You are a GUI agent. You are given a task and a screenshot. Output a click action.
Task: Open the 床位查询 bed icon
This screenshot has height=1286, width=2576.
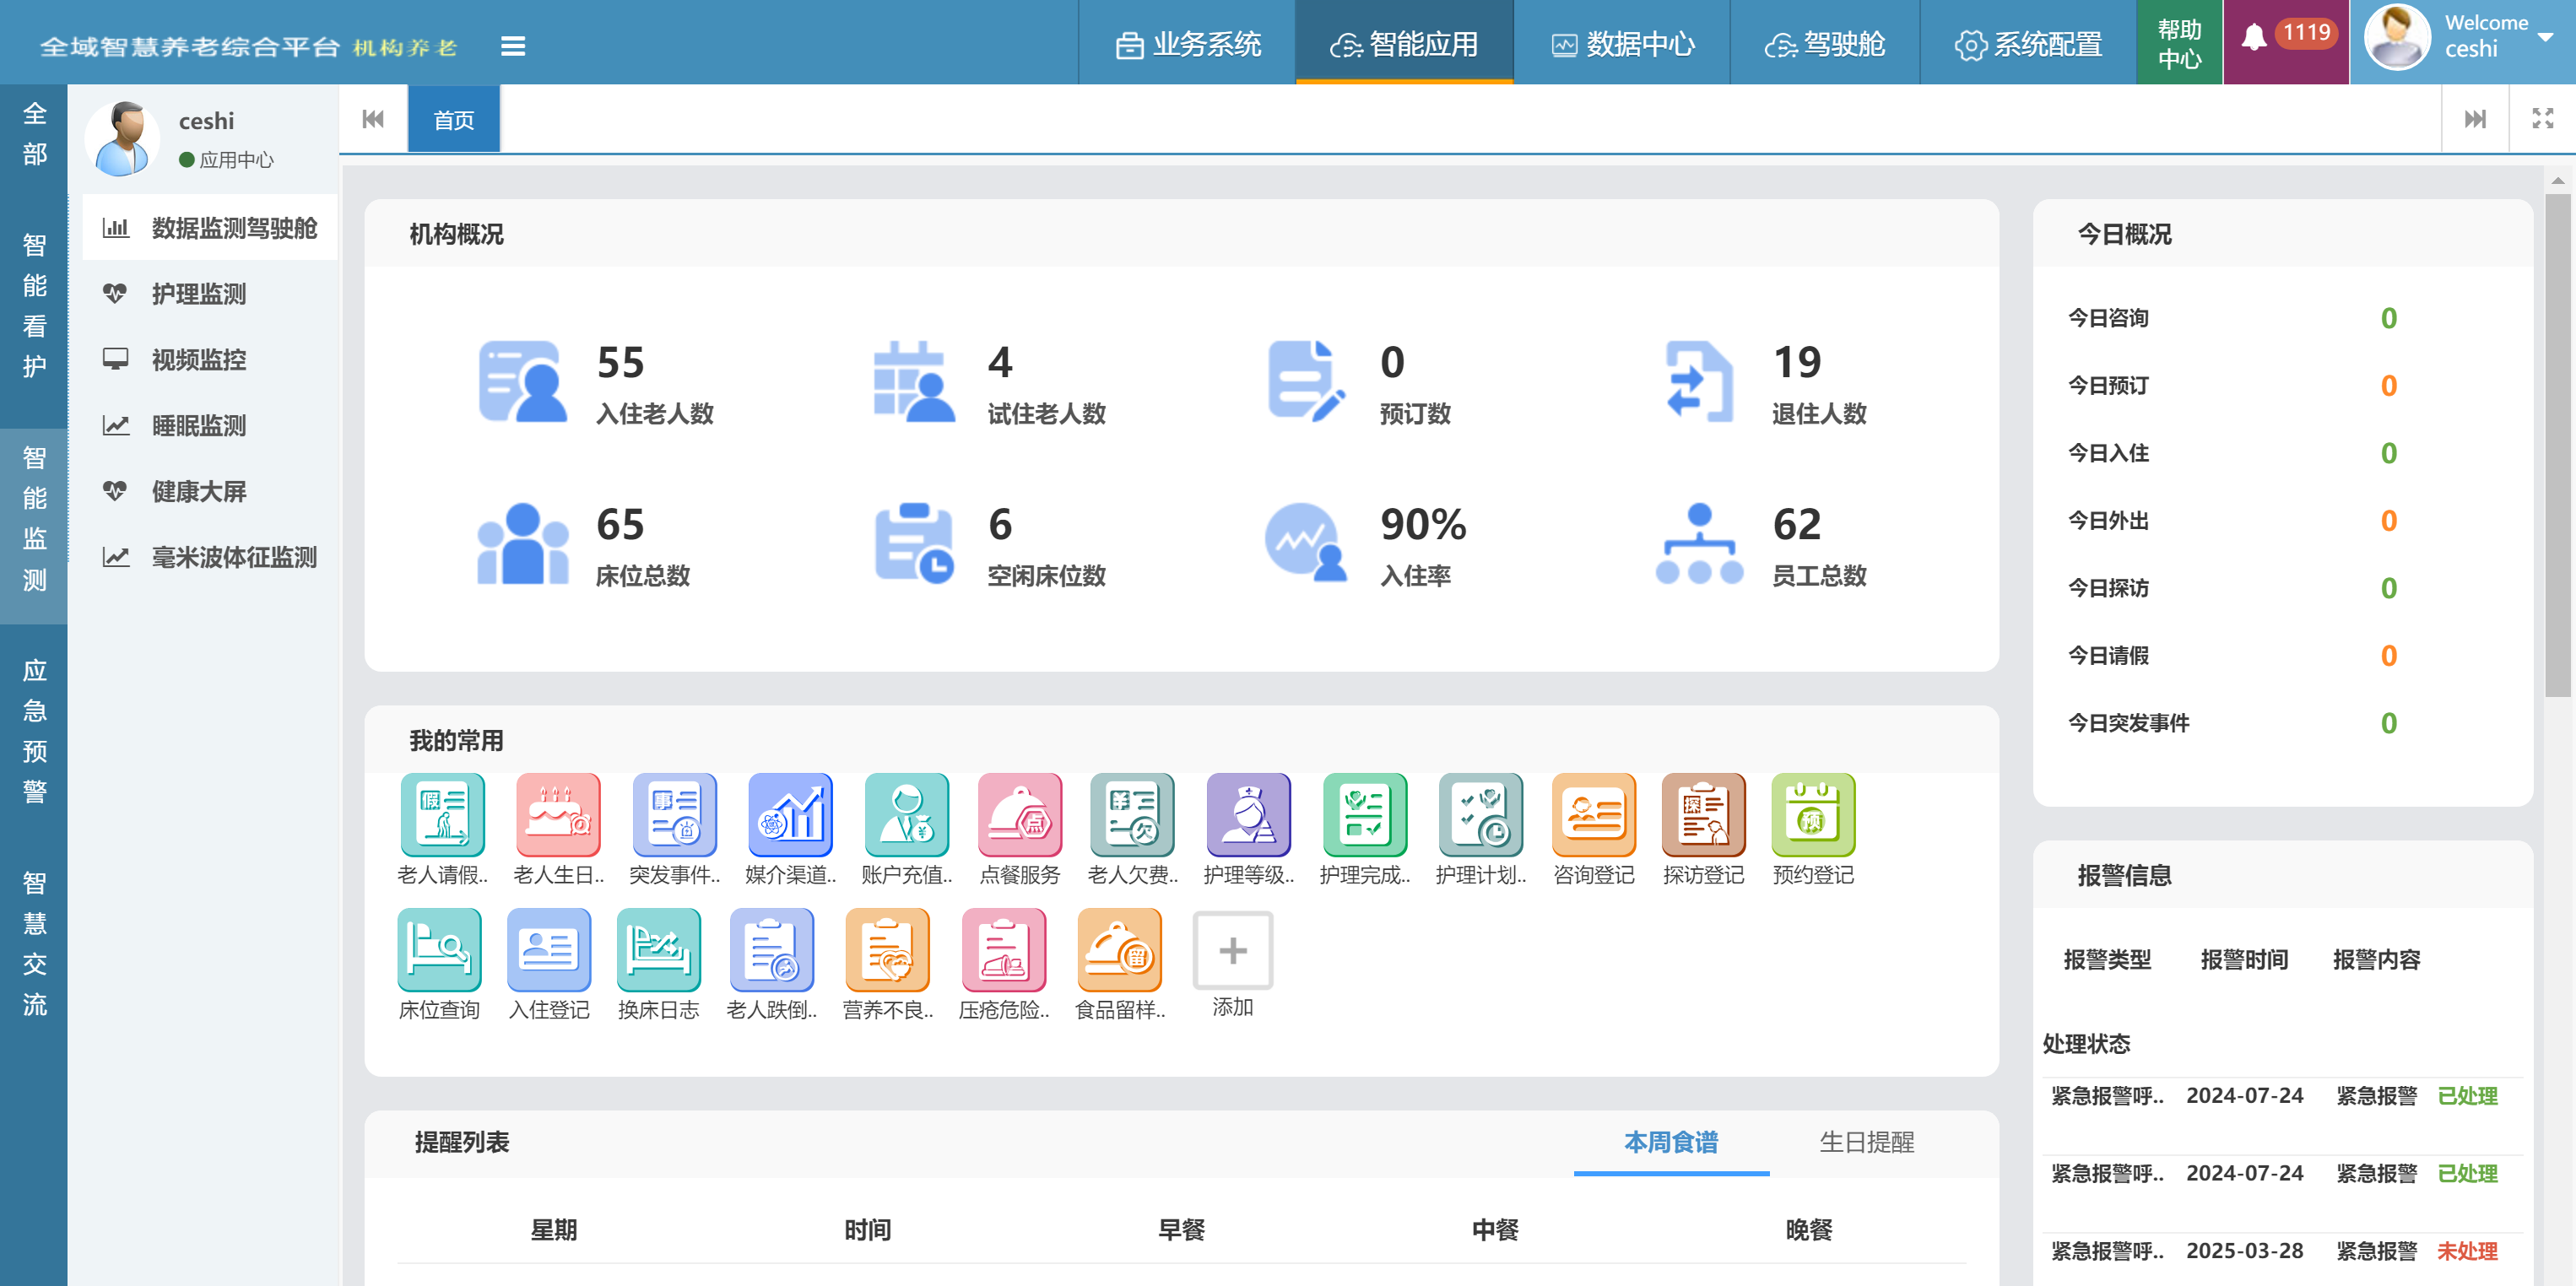click(x=439, y=949)
